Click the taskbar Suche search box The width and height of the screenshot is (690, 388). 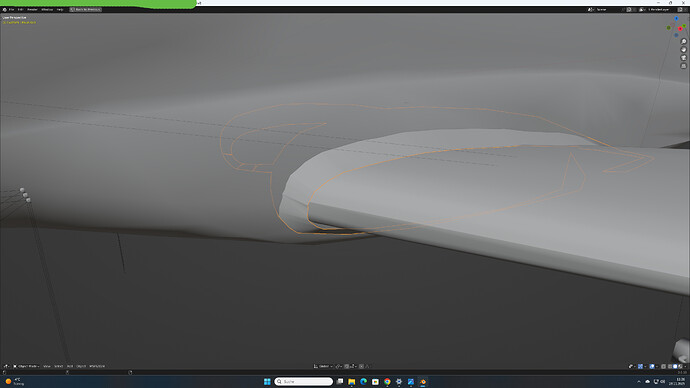tap(304, 381)
